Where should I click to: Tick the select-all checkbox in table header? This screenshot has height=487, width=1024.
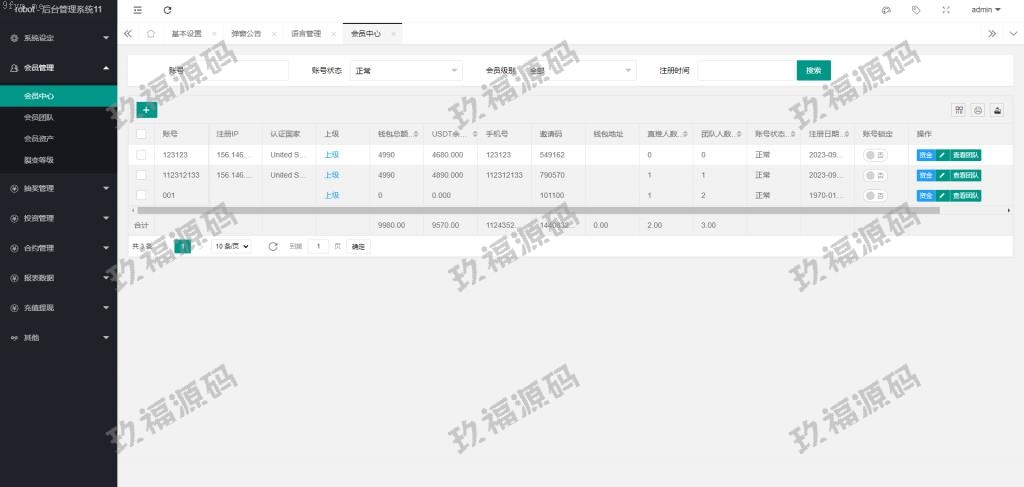(141, 134)
